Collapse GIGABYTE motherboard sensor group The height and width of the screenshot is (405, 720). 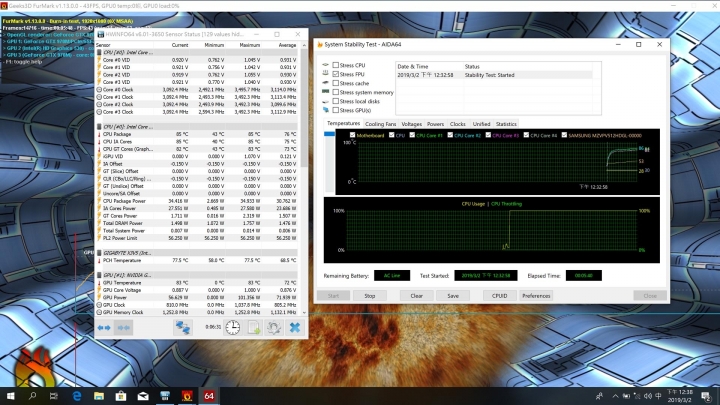pyautogui.click(x=99, y=253)
